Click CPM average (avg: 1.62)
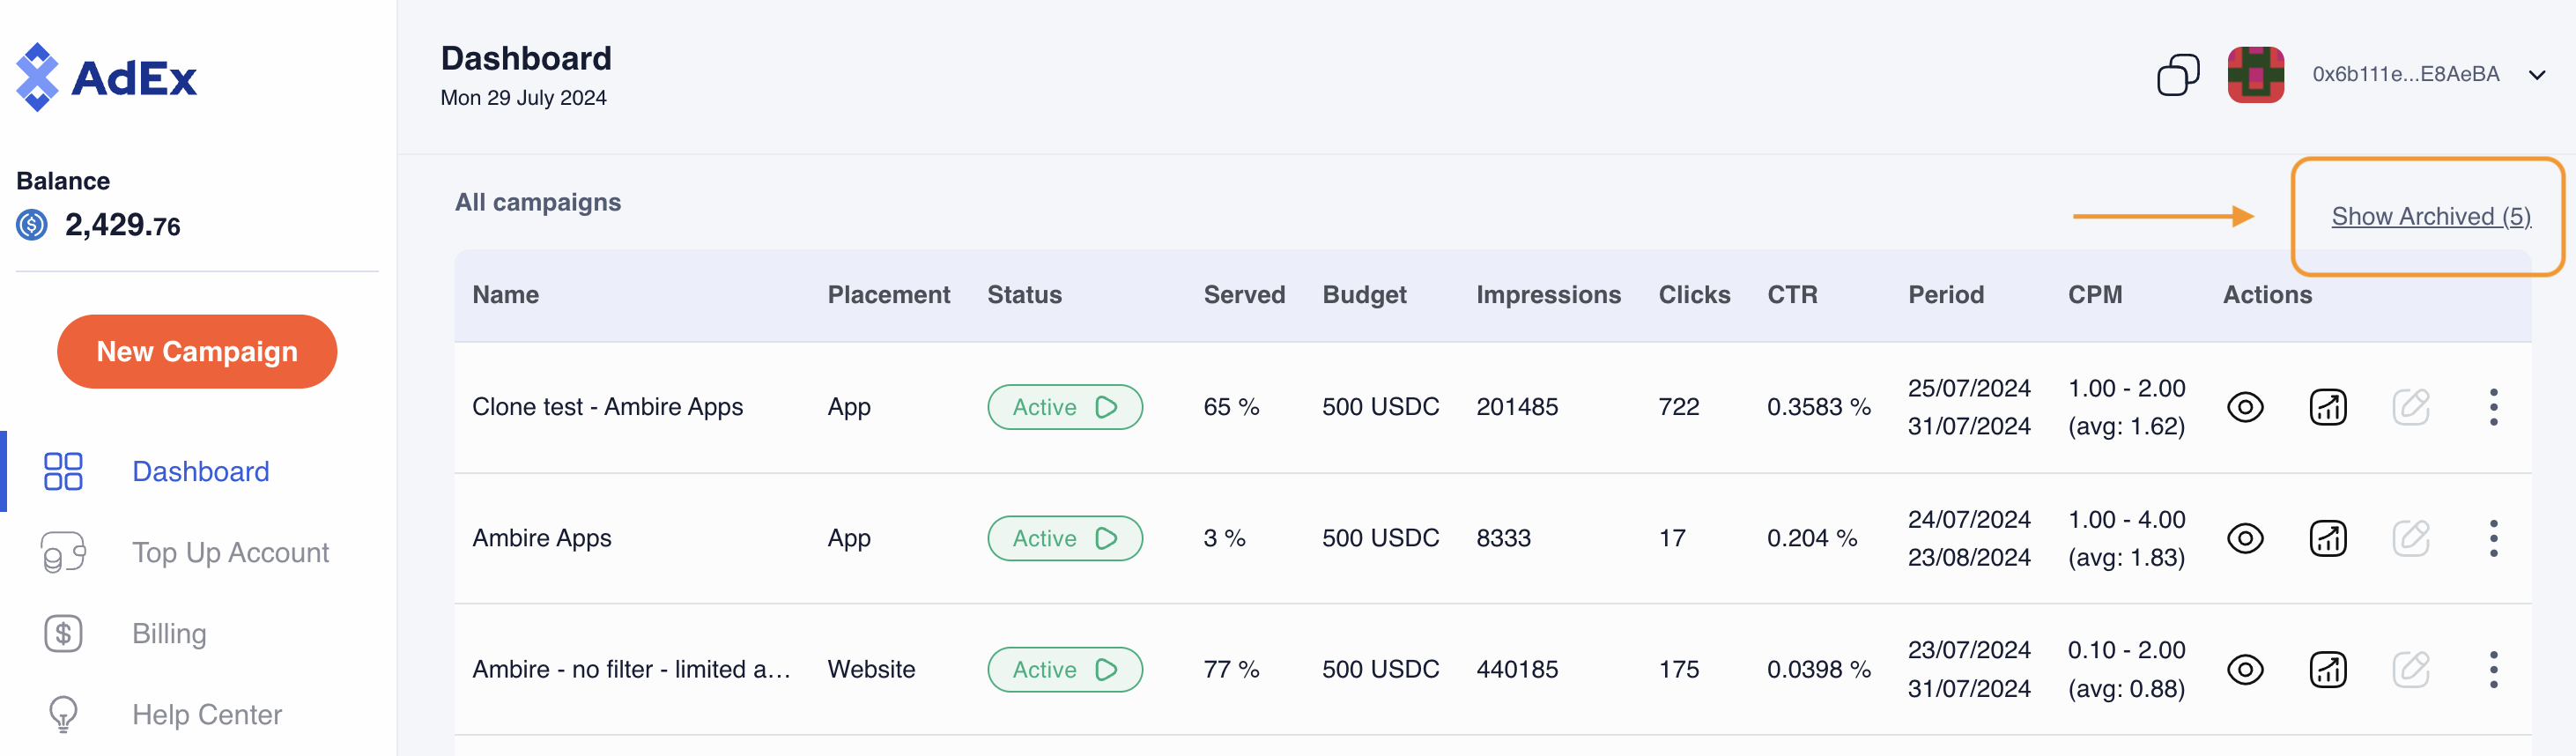The height and width of the screenshot is (756, 2576). [x=2126, y=426]
